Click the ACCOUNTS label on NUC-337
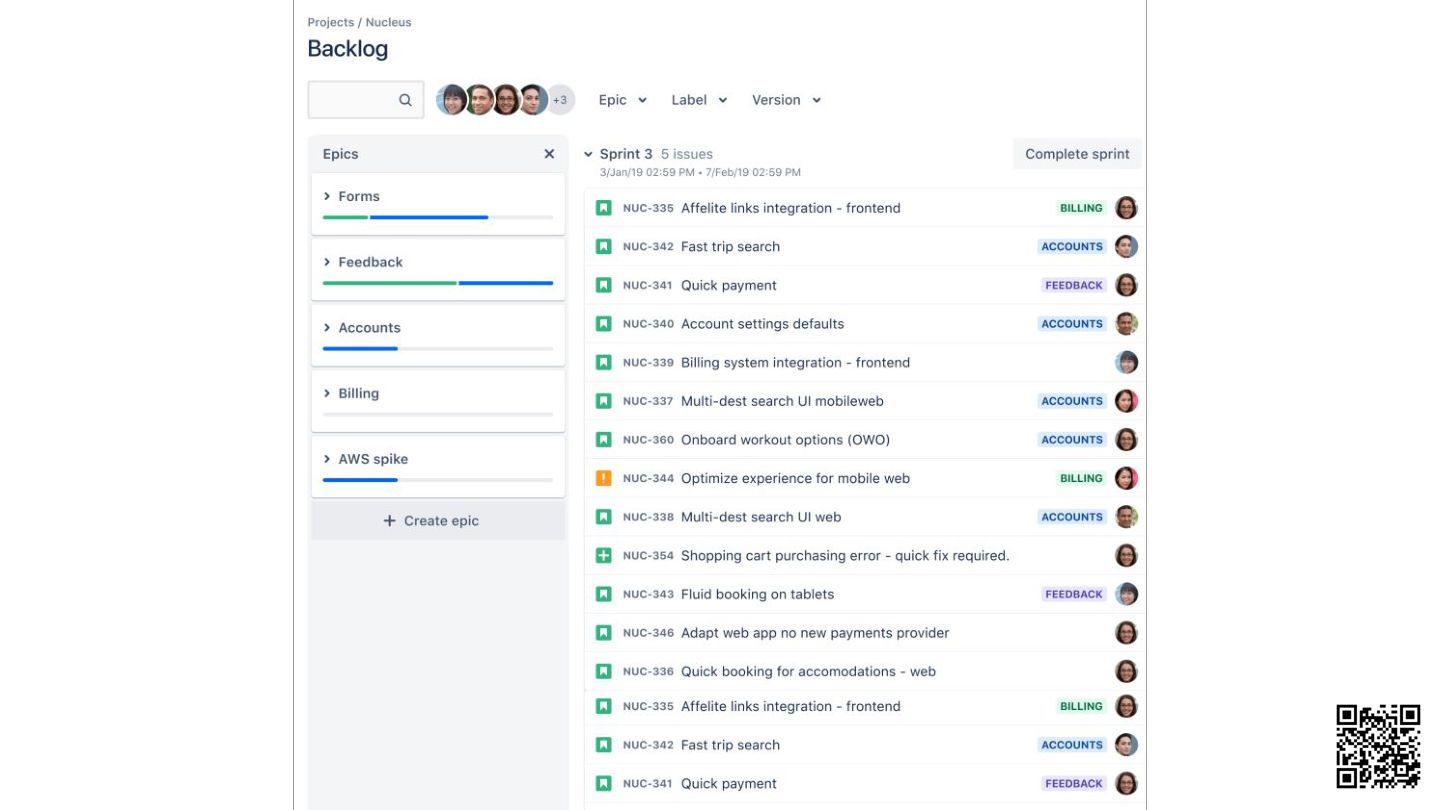This screenshot has height=810, width=1440. [x=1072, y=401]
